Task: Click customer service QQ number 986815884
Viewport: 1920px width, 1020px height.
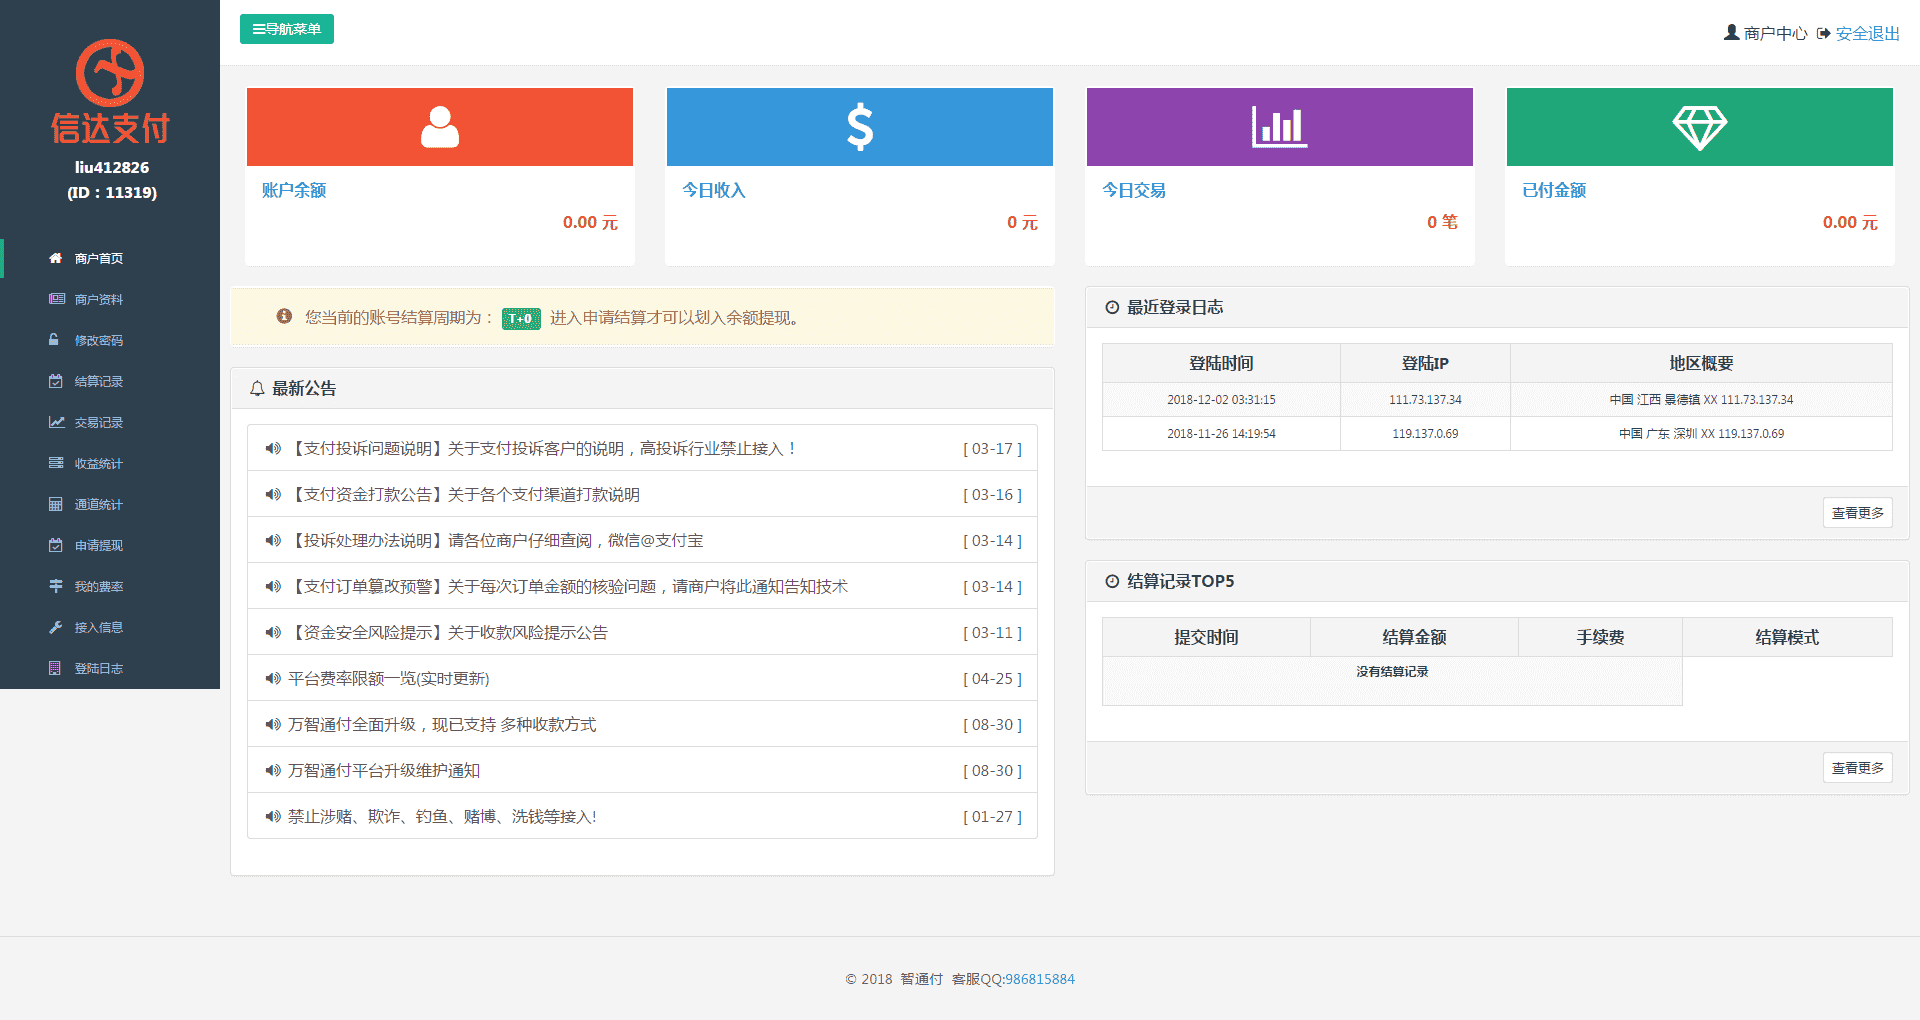Action: (1039, 979)
